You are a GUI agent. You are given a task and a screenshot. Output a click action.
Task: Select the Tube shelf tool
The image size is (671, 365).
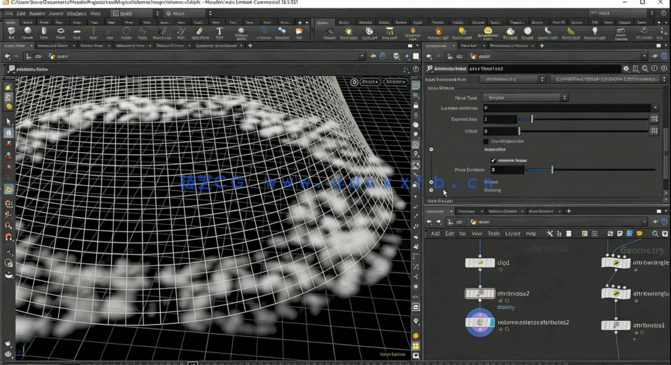pos(44,33)
